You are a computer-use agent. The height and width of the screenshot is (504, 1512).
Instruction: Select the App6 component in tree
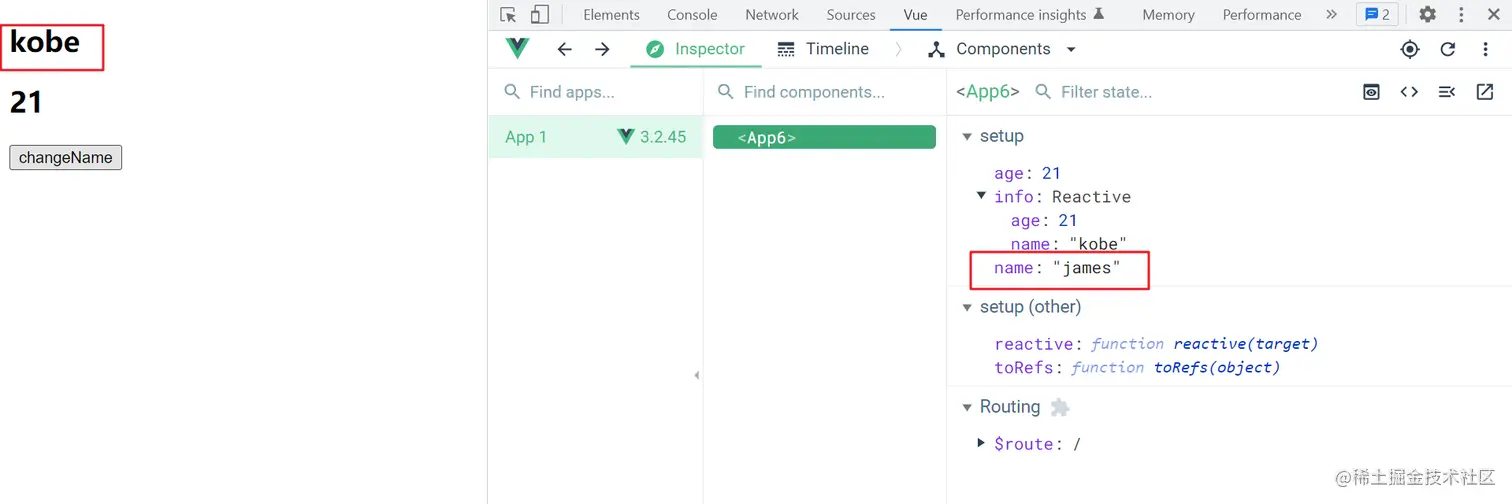pyautogui.click(x=824, y=138)
